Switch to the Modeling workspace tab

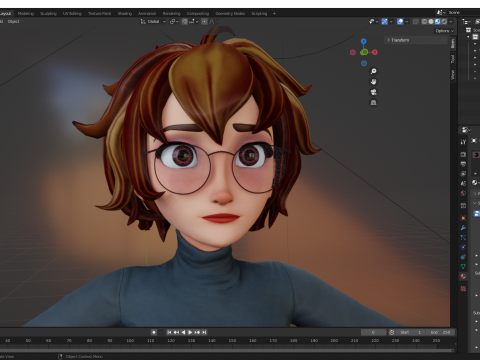point(26,13)
